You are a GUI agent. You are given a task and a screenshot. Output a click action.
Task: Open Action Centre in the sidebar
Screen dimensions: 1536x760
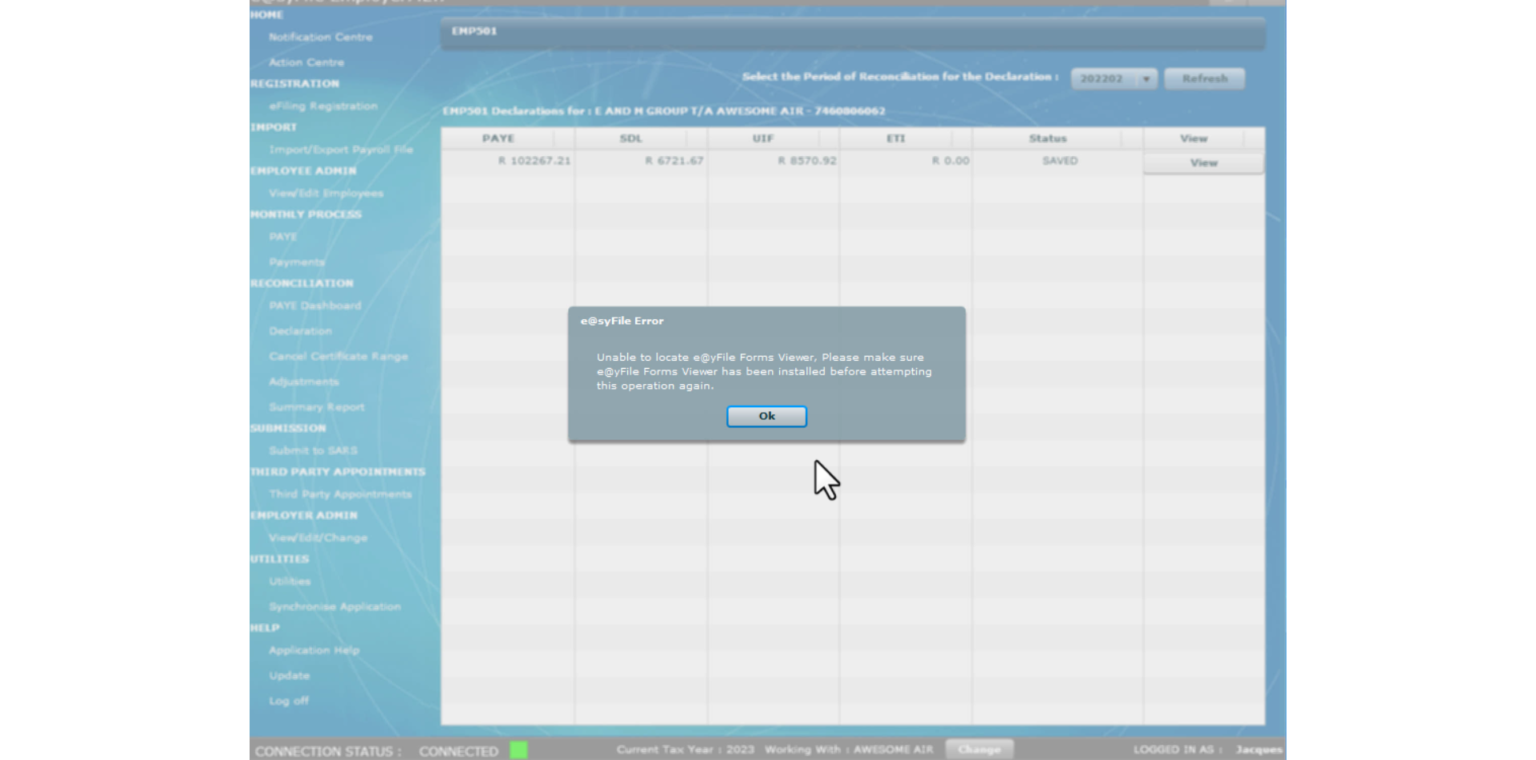(306, 62)
